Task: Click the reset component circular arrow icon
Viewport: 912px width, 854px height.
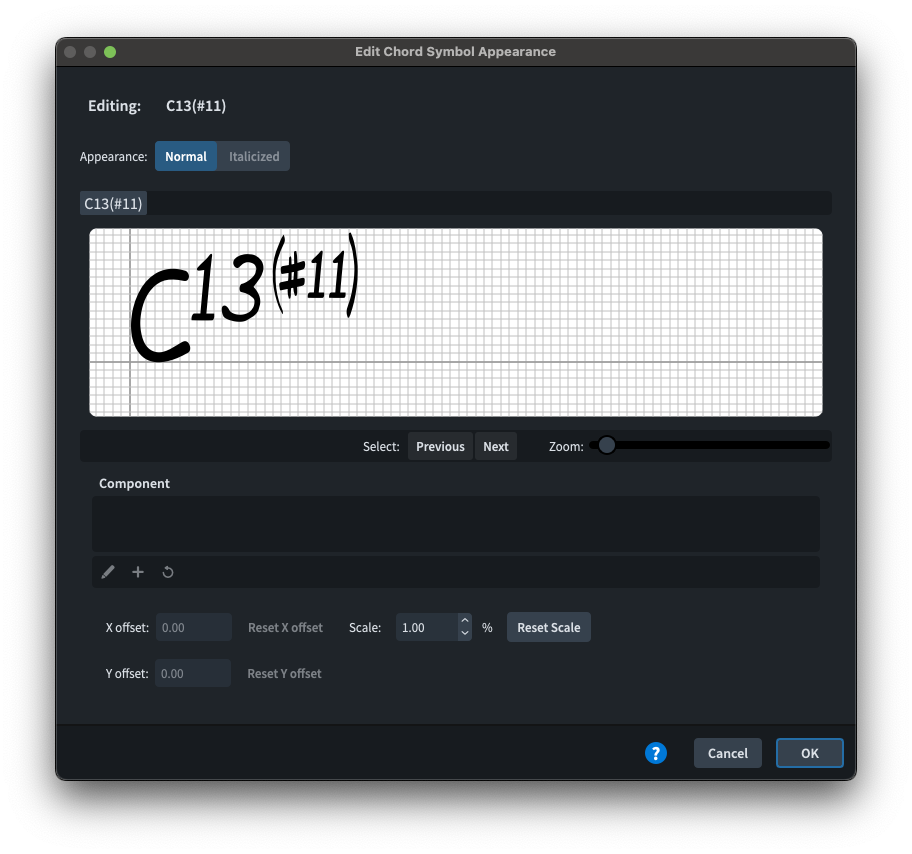Action: click(x=168, y=572)
